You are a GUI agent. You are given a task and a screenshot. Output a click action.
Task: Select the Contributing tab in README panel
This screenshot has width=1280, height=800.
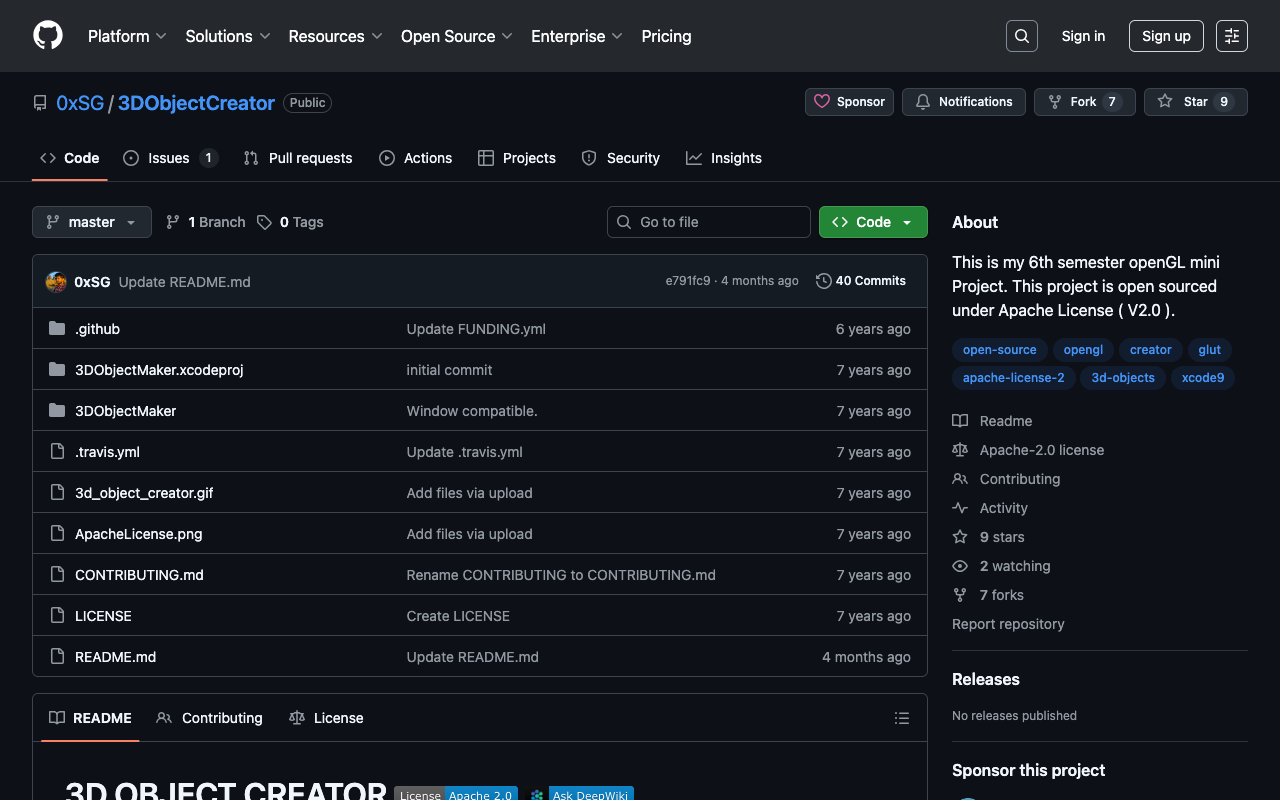click(210, 718)
